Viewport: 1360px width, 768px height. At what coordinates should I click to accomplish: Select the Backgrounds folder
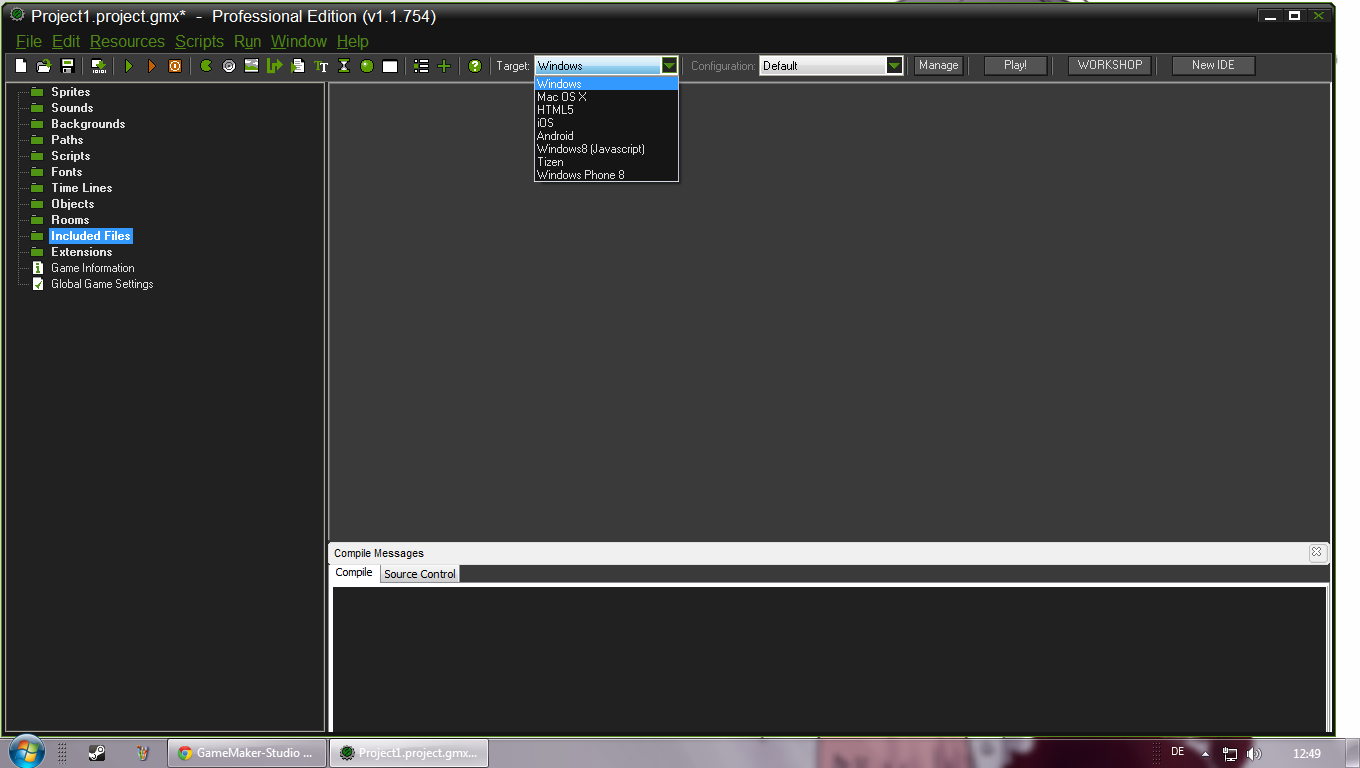tap(88, 124)
